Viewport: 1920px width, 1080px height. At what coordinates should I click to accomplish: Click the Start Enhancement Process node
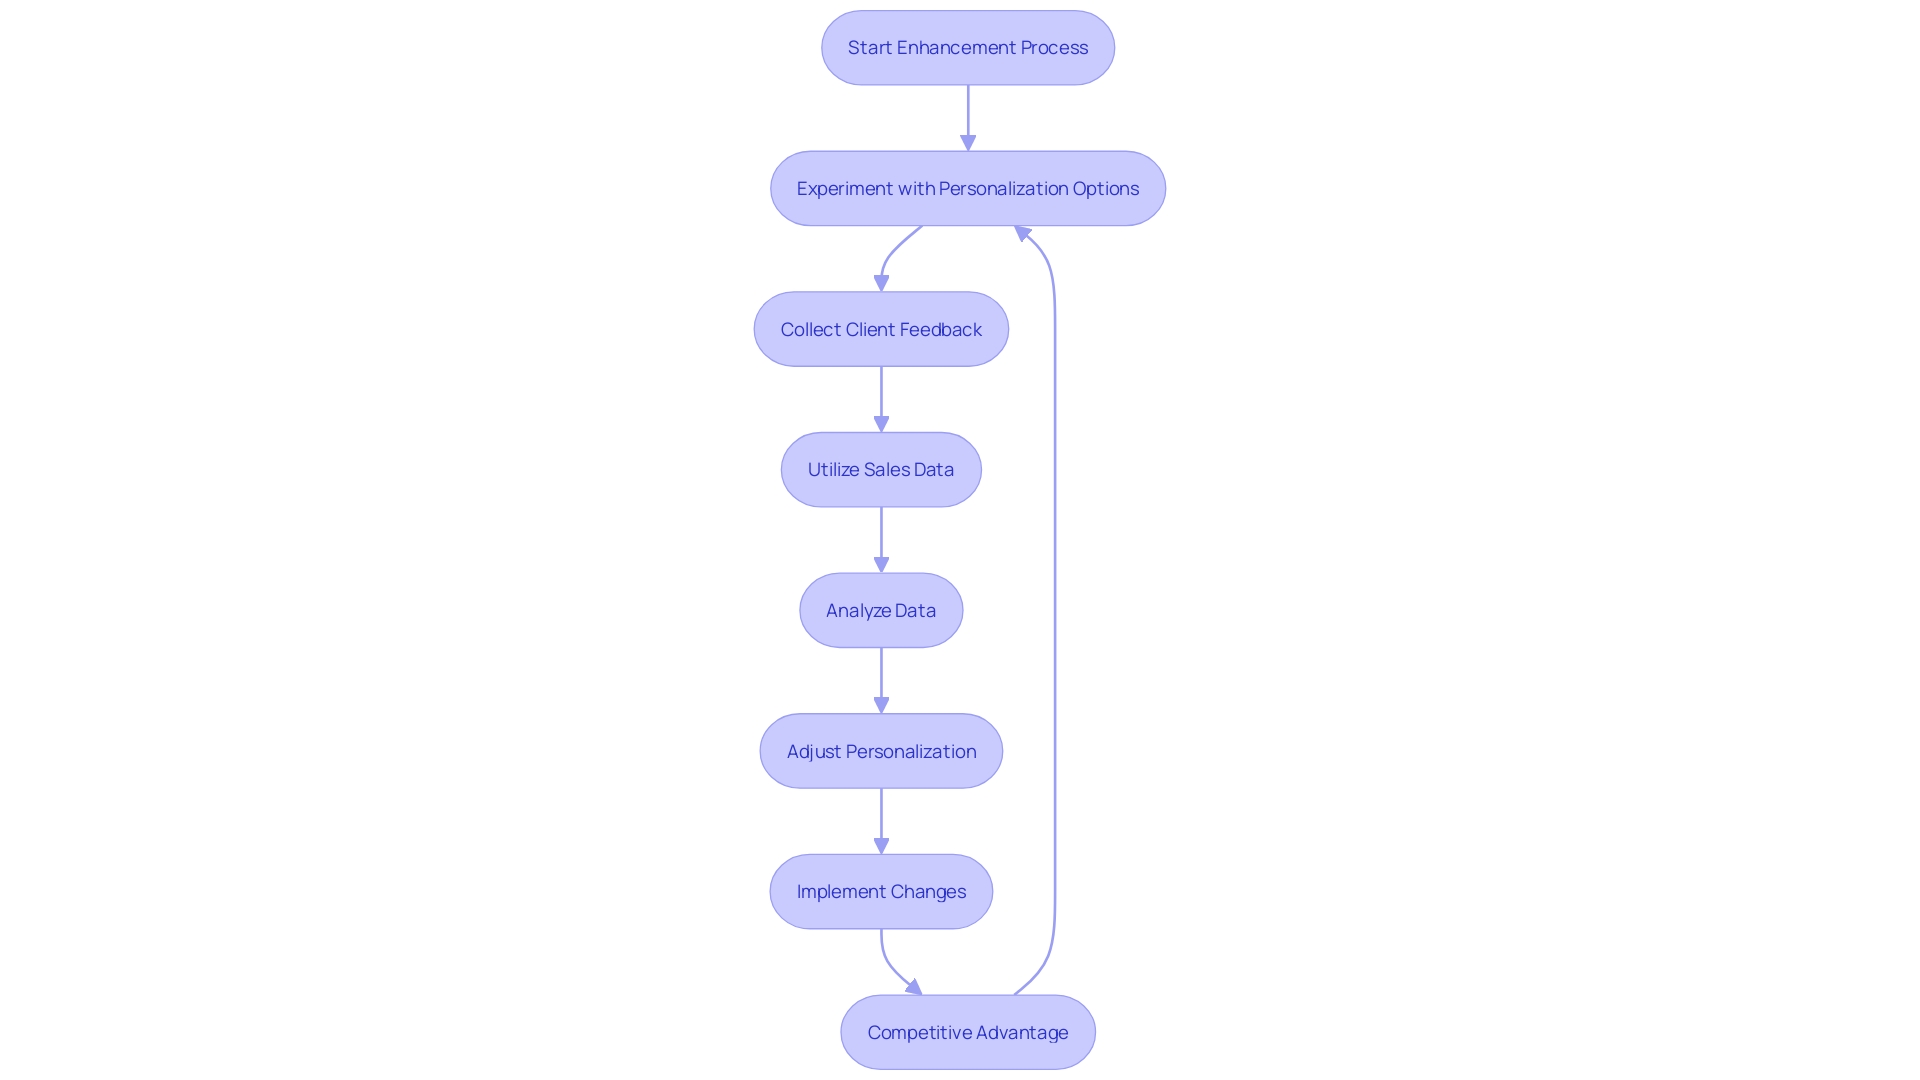(968, 47)
